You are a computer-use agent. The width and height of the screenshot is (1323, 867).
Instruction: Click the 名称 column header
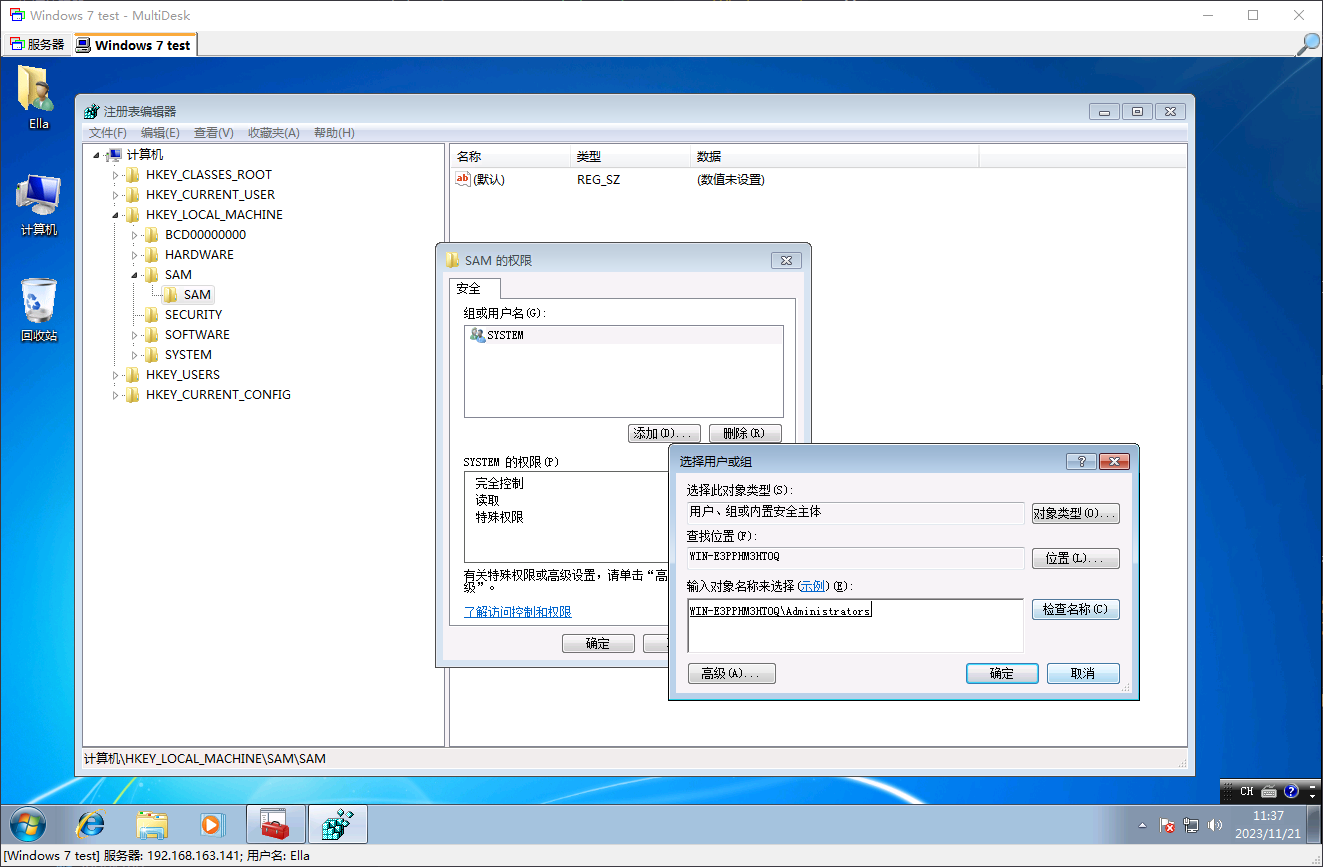(x=509, y=157)
